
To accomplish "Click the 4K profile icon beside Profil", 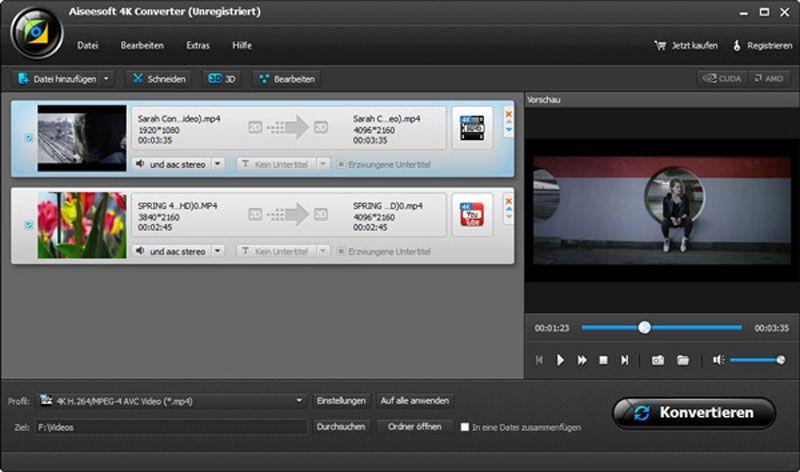I will click(46, 400).
